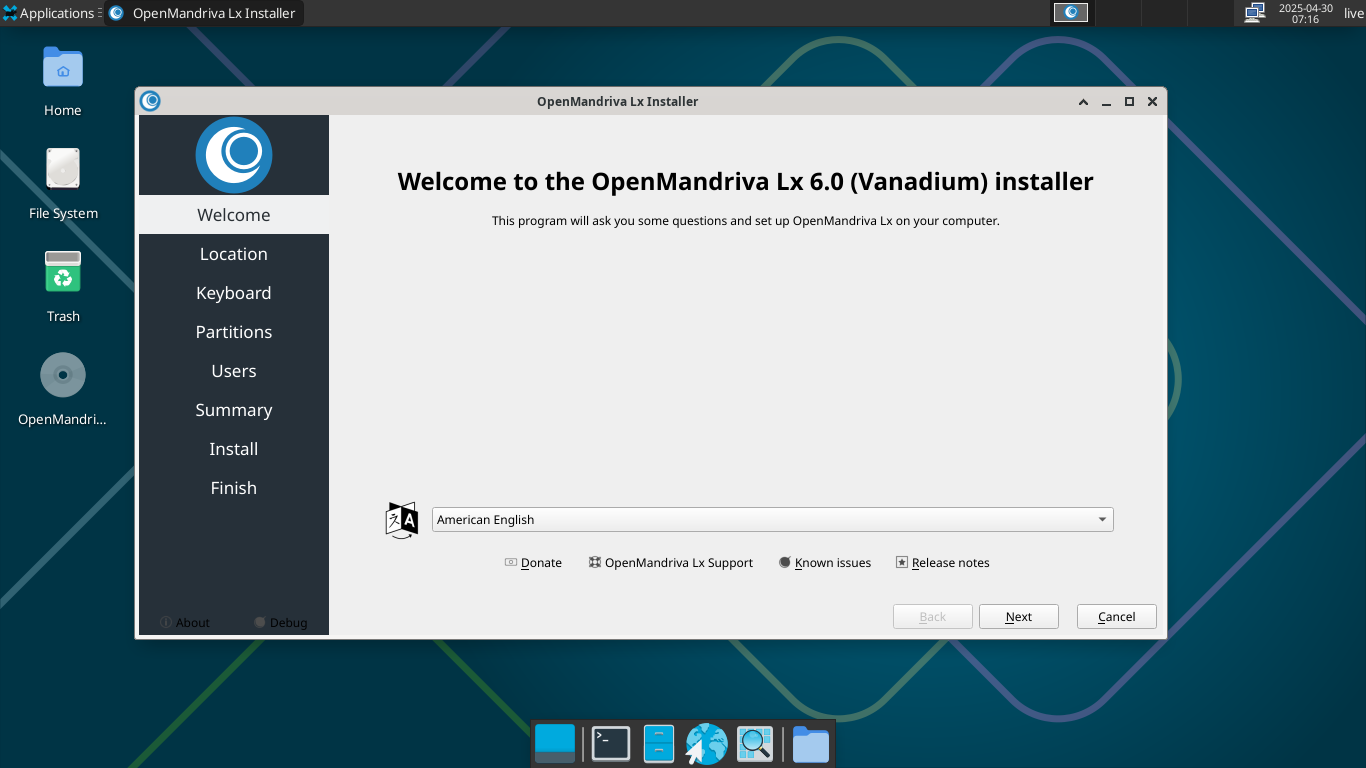Select the Trash desktop icon

pyautogui.click(x=63, y=286)
